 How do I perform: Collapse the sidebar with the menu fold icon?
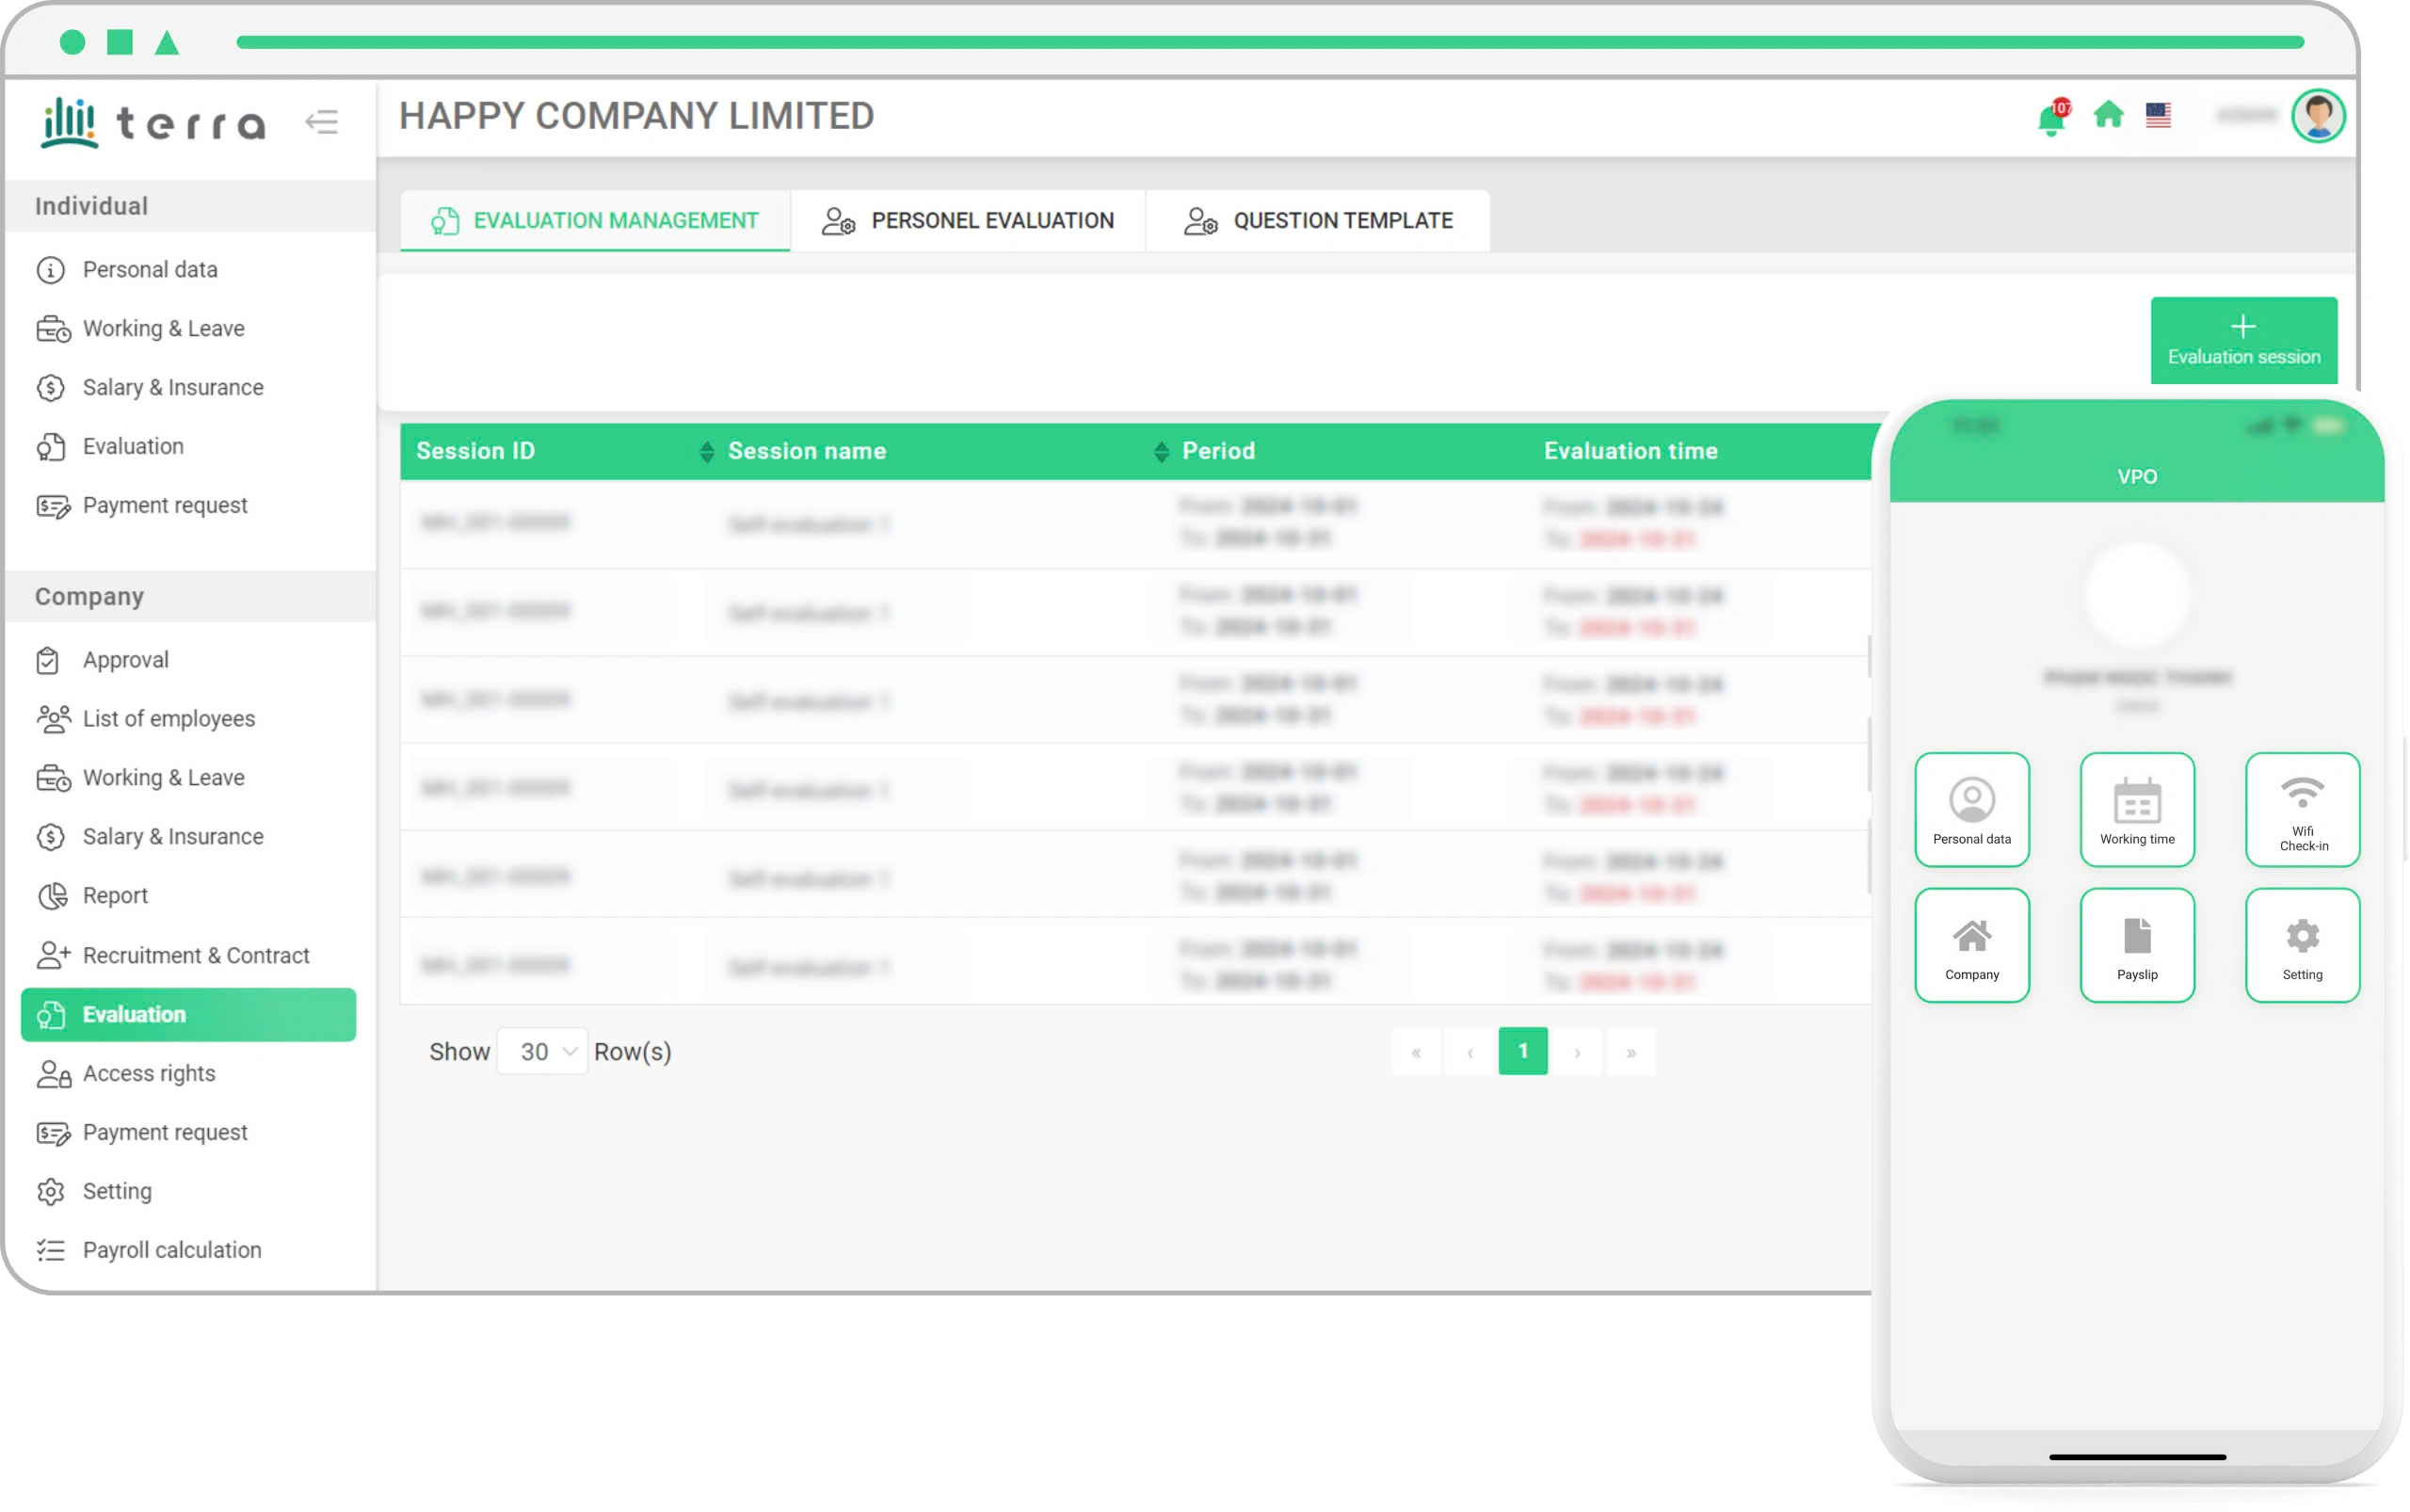[x=322, y=122]
